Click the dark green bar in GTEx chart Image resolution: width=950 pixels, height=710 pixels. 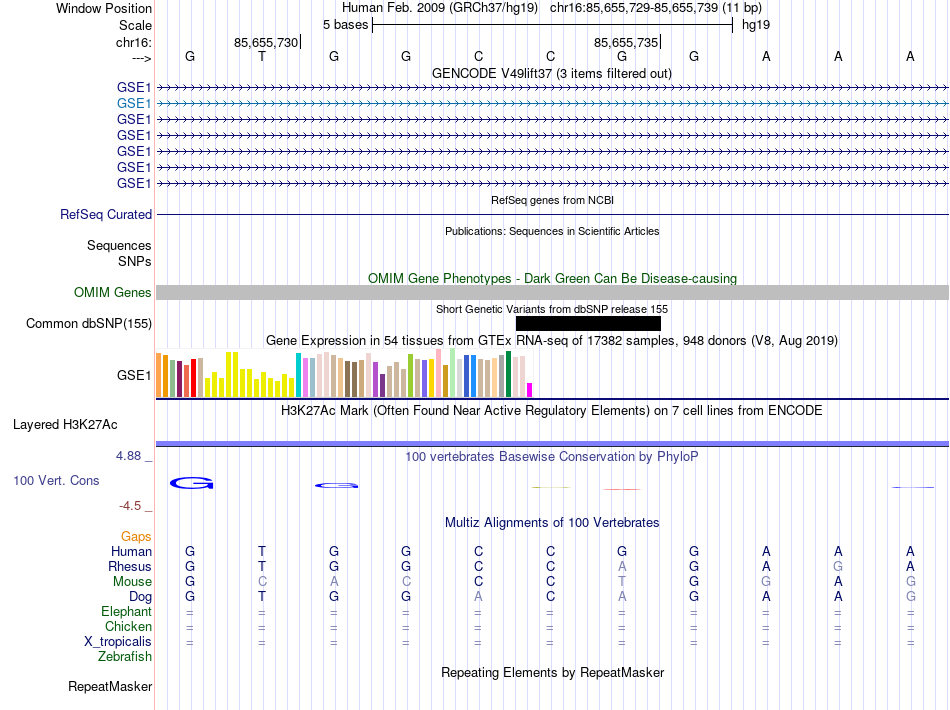[x=508, y=374]
